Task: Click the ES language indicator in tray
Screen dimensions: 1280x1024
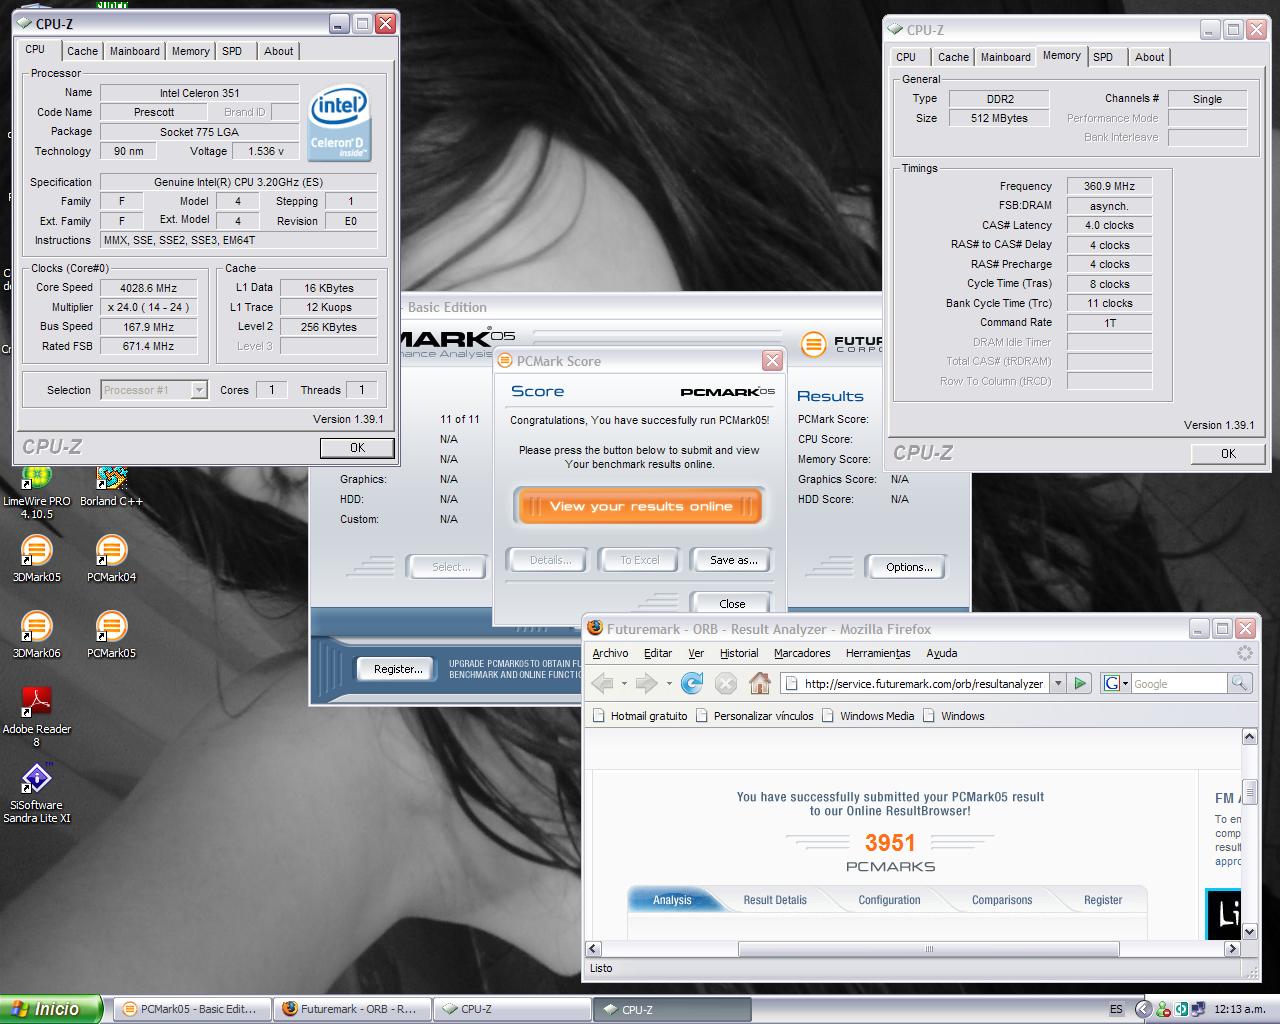Action: [1116, 1009]
